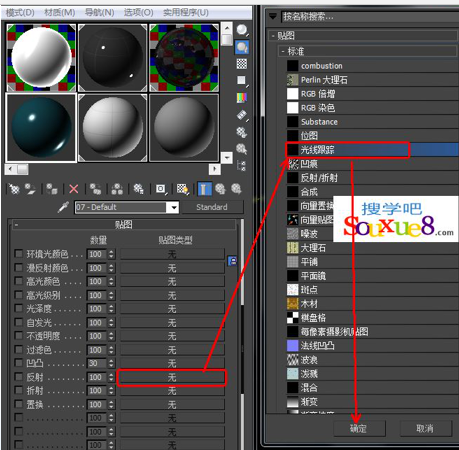Collapse the 贴图 group in the browser

coord(273,36)
